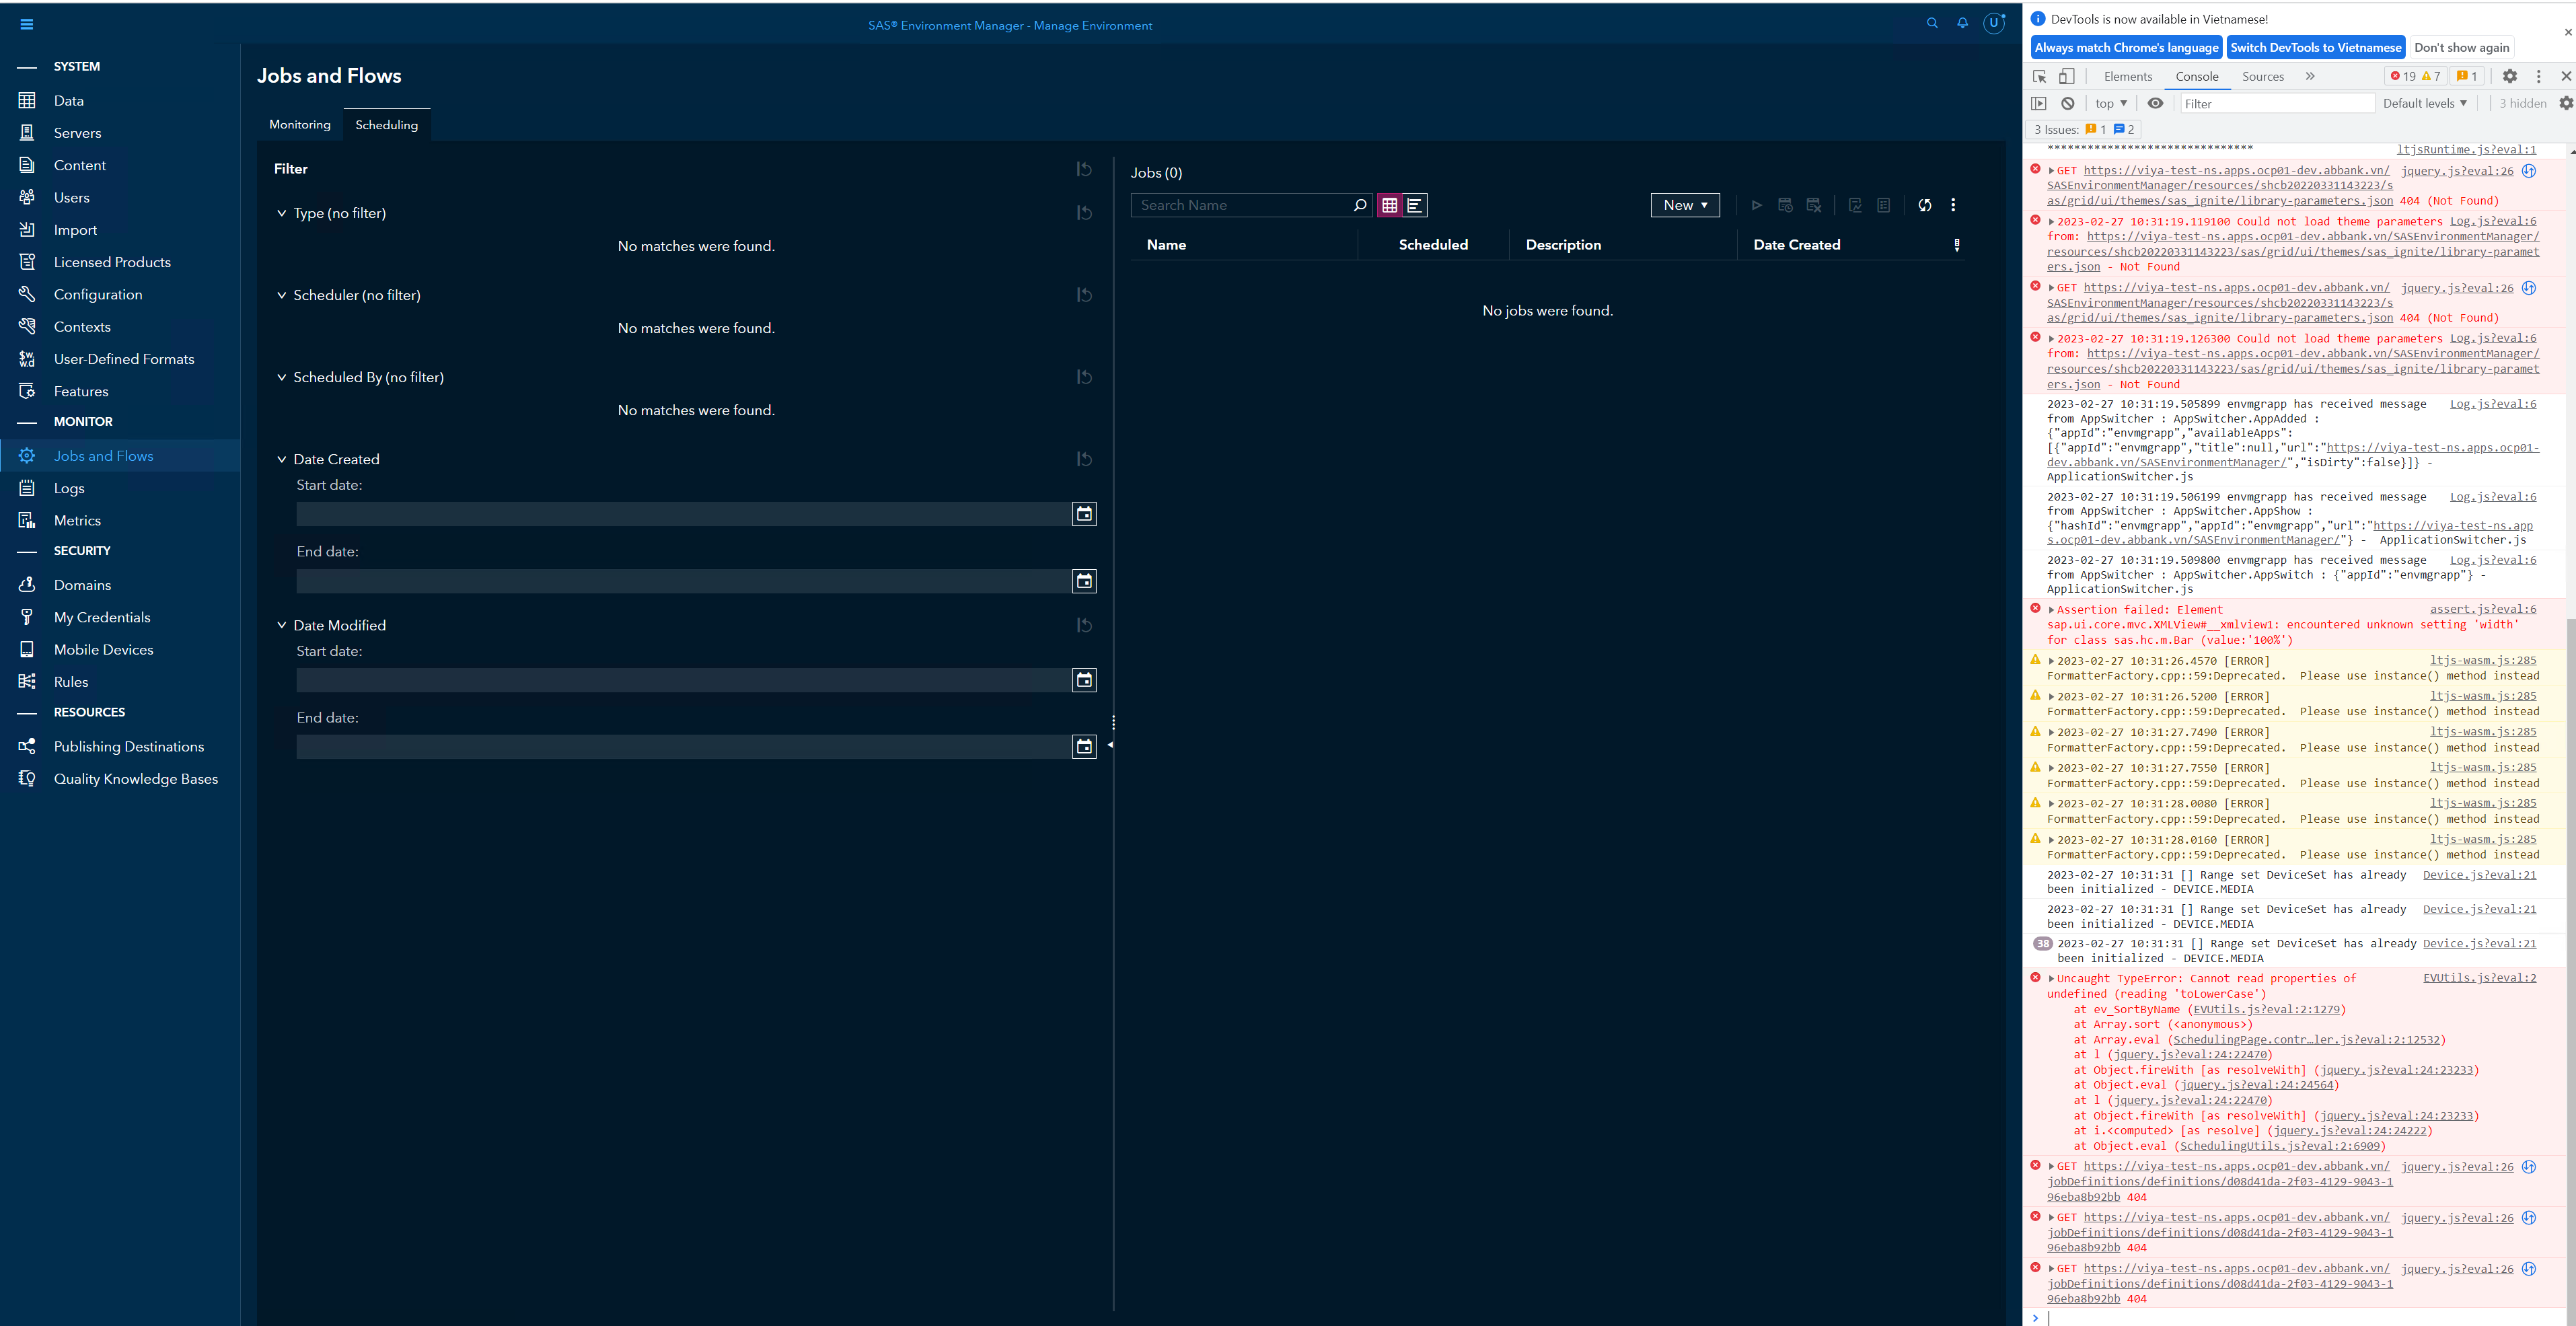
Task: Refresh the jobs list
Action: tap(1925, 205)
